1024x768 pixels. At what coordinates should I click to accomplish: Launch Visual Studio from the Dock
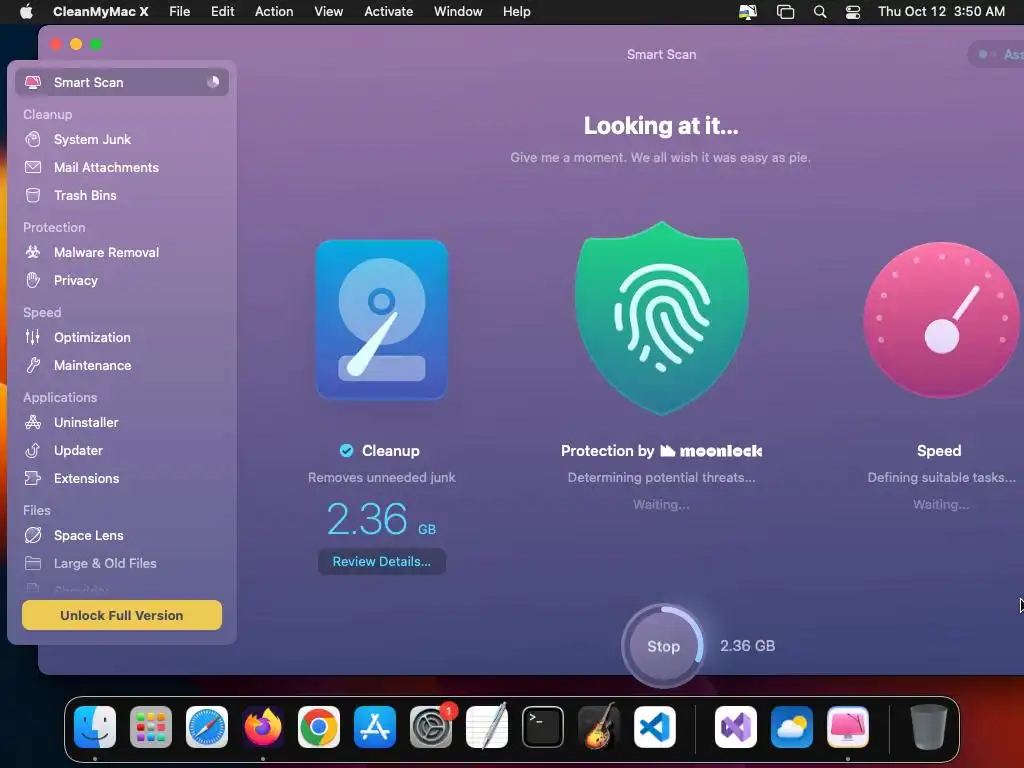click(736, 727)
